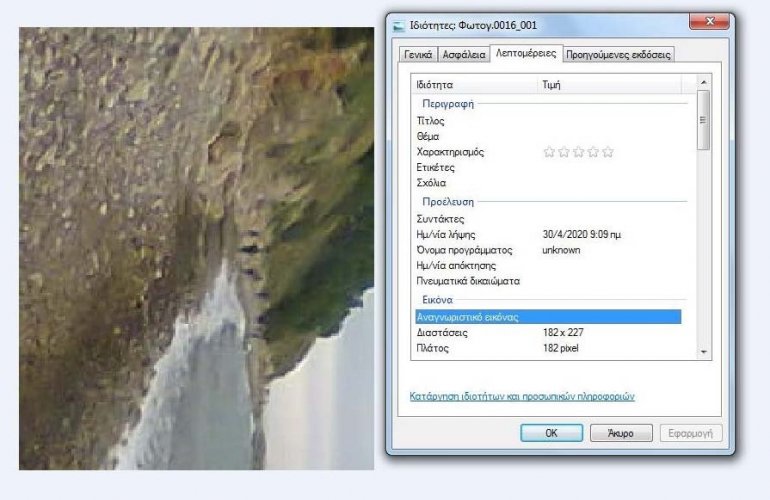
Task: Click the Άκυρο button
Action: pyautogui.click(x=621, y=433)
